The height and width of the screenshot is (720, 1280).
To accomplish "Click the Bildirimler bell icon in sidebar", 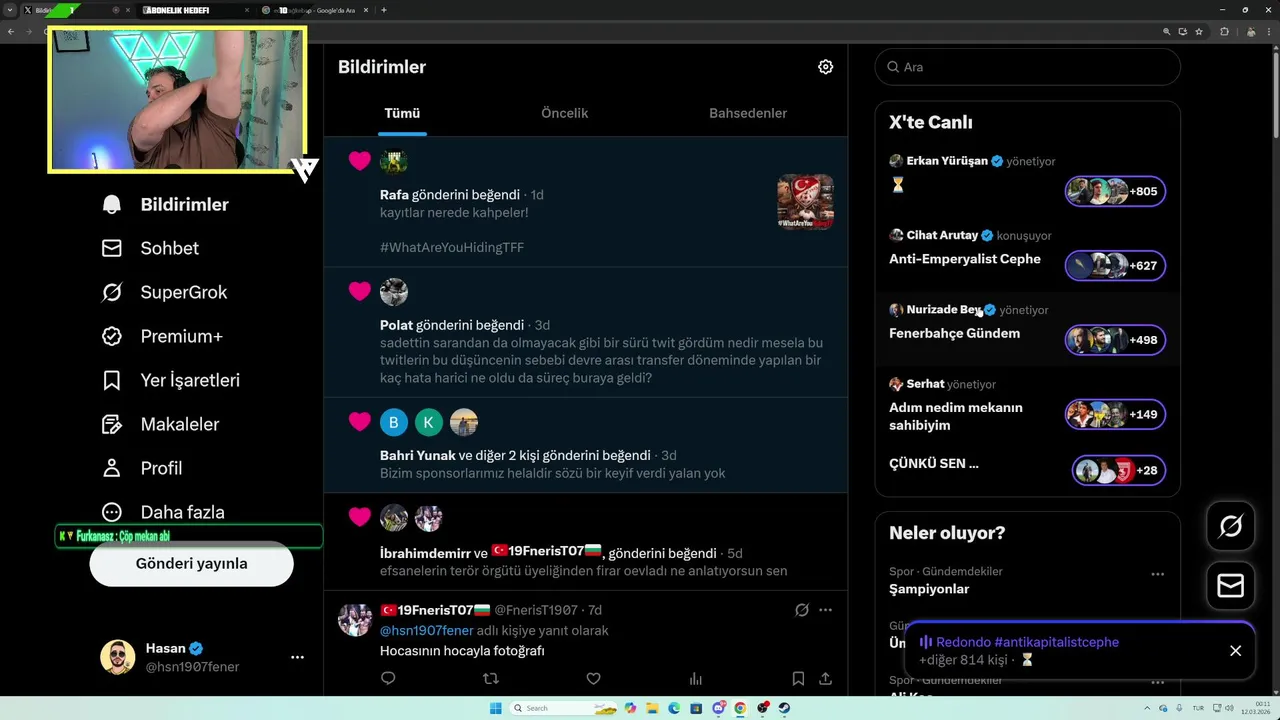I will click(112, 204).
